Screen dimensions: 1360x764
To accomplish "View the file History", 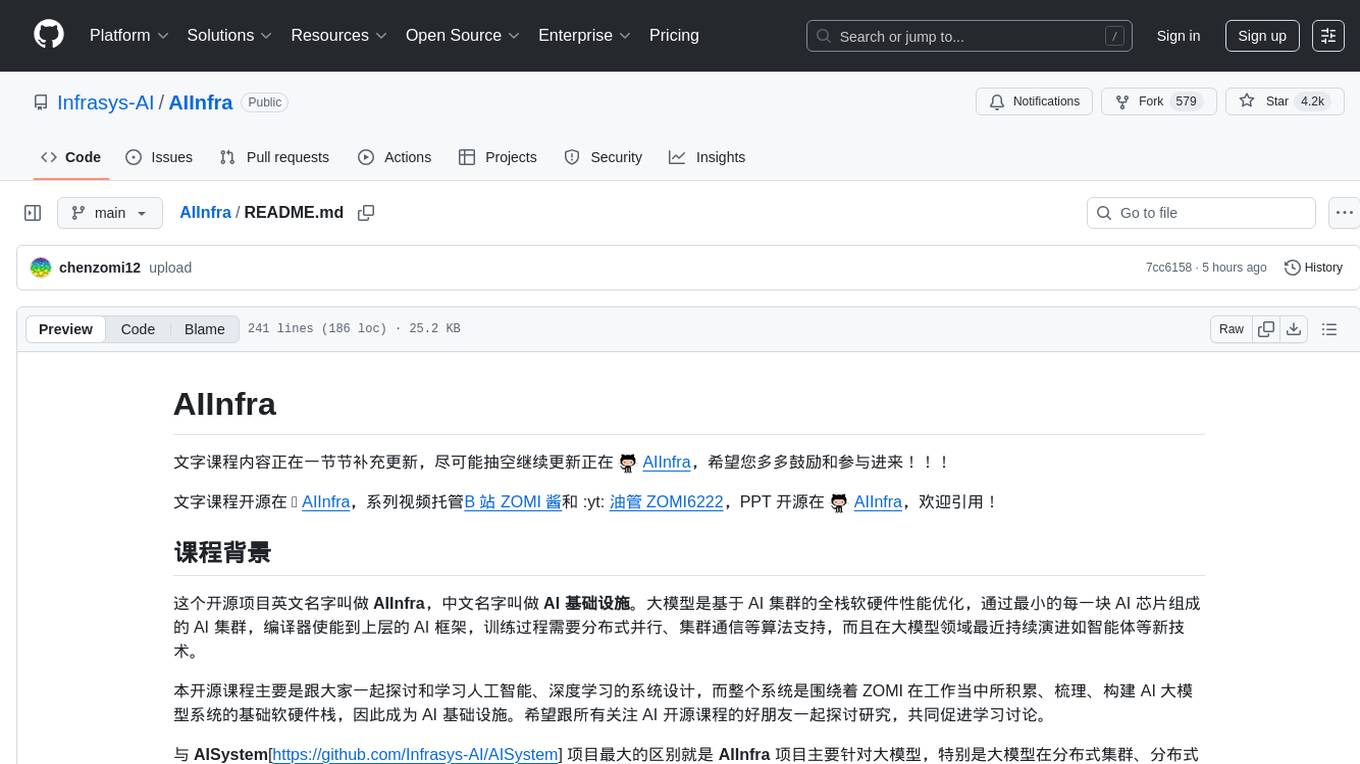I will [1313, 268].
